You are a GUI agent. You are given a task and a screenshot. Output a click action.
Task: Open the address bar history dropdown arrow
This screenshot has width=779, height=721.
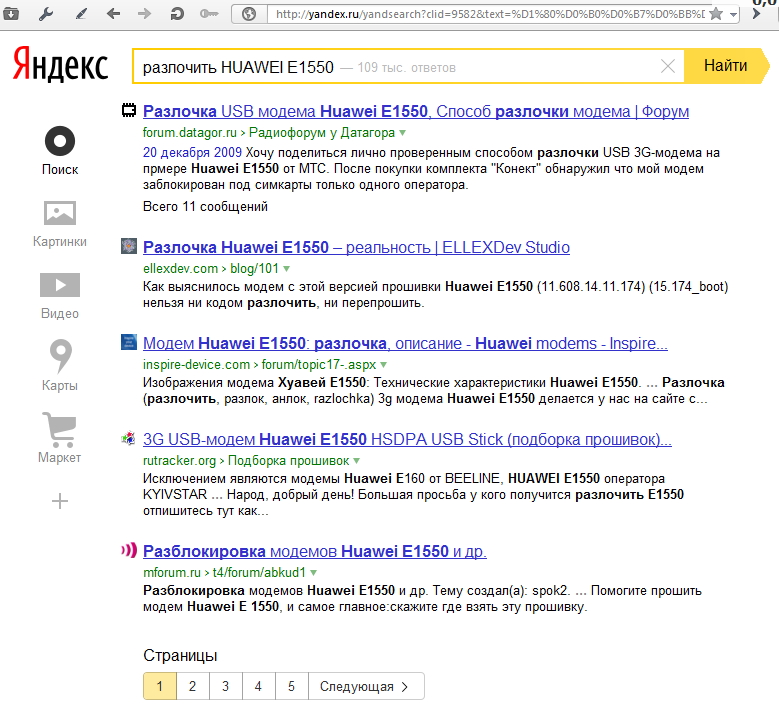(x=733, y=14)
